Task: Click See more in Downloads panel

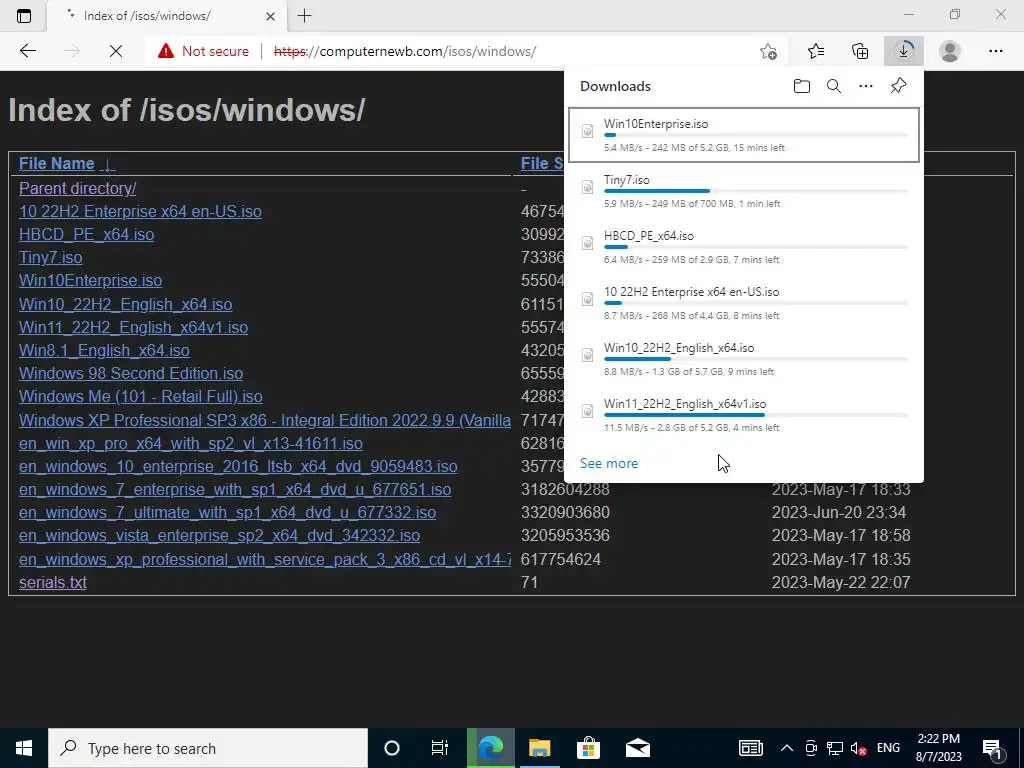Action: (609, 463)
